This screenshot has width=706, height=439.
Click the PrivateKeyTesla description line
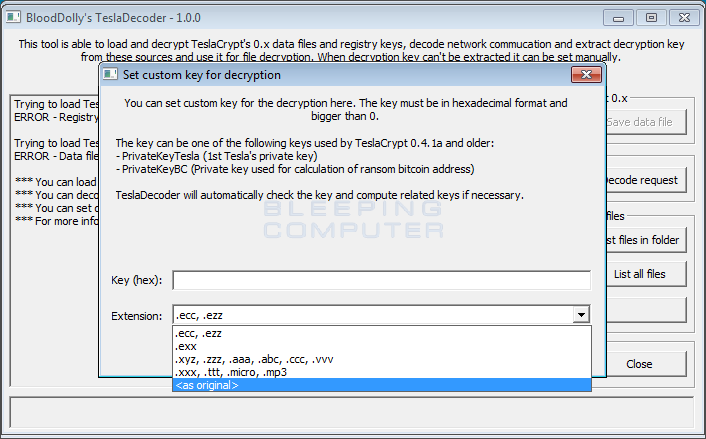click(x=217, y=156)
